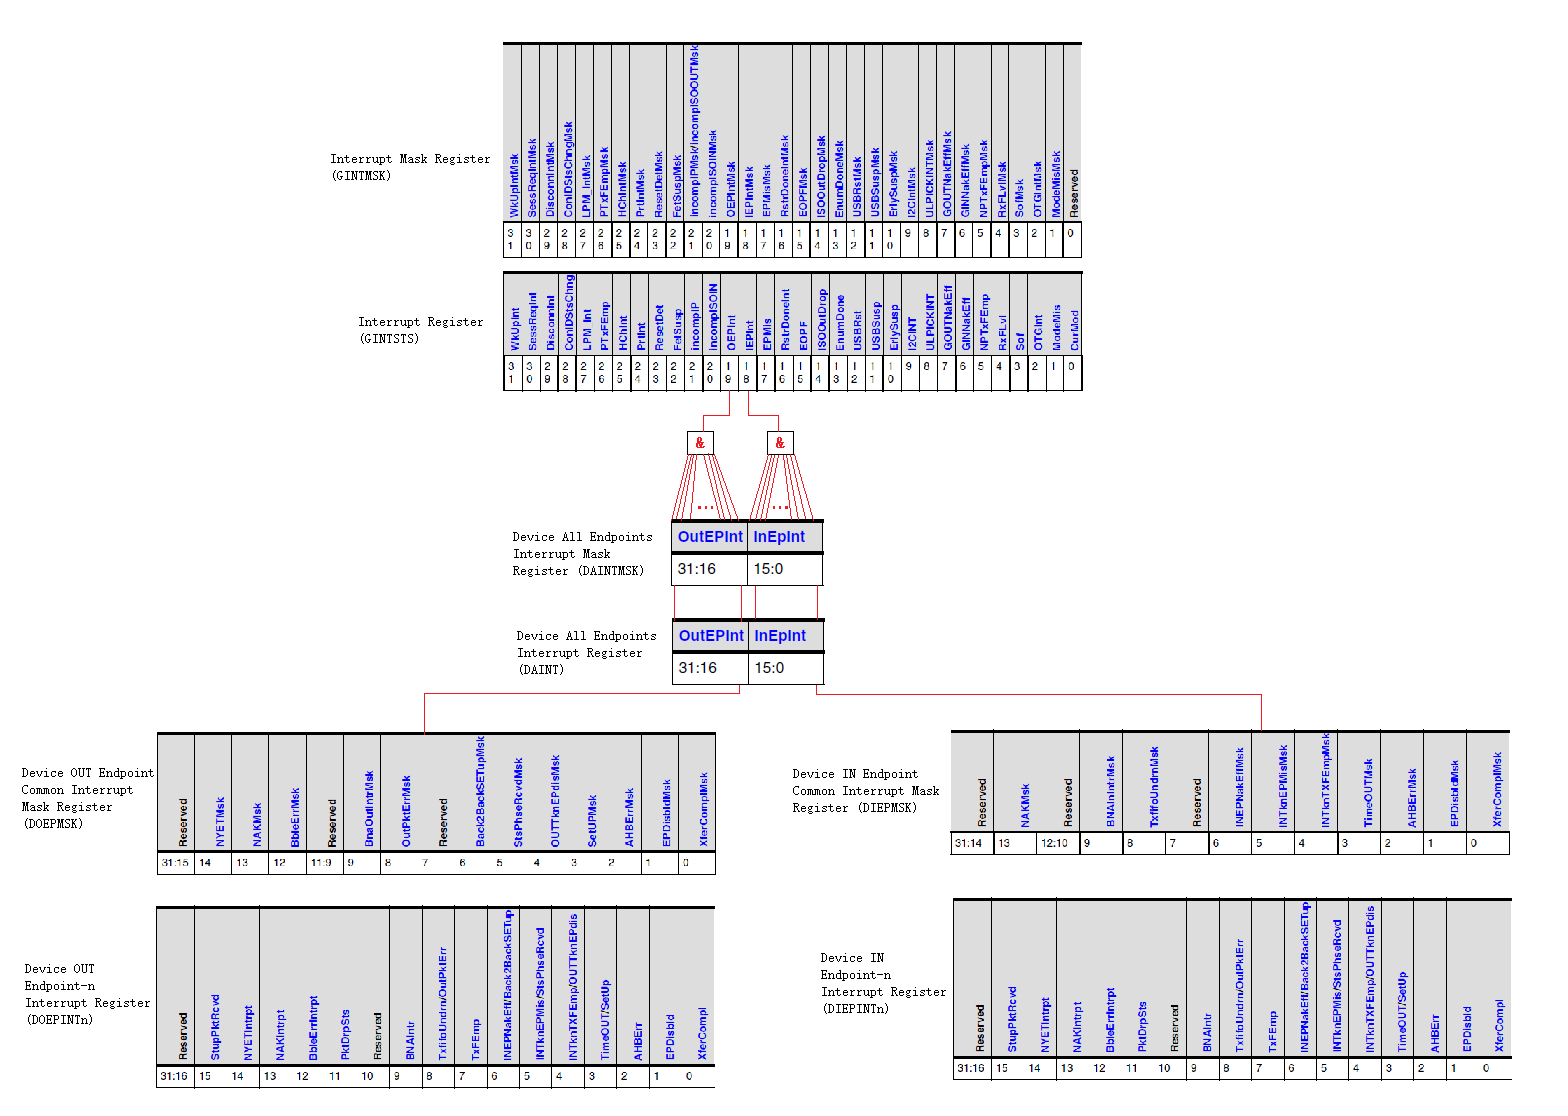The height and width of the screenshot is (1116, 1568).
Task: Click the Interrupt Mask Register (GINTMSK) label
Action: pos(410,167)
